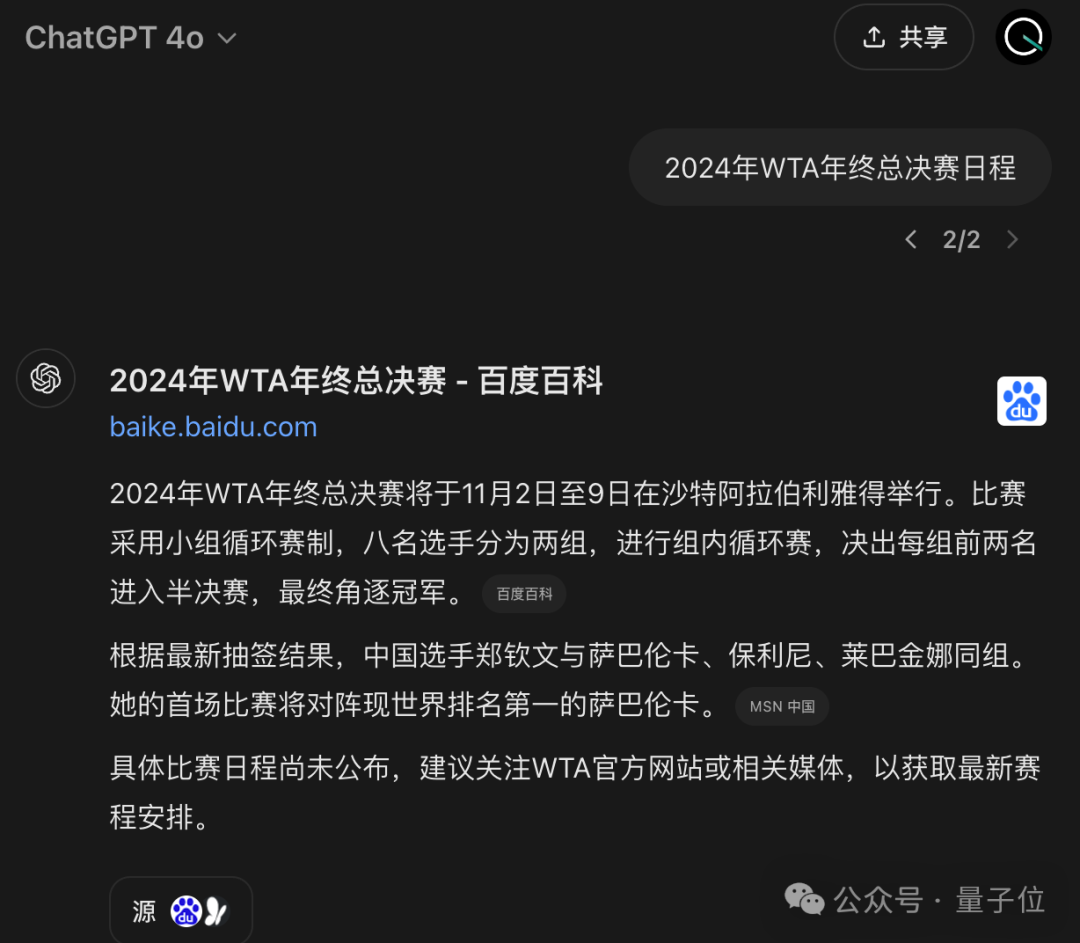Click the small Baidu icon in sources
This screenshot has height=943, width=1080.
click(186, 911)
